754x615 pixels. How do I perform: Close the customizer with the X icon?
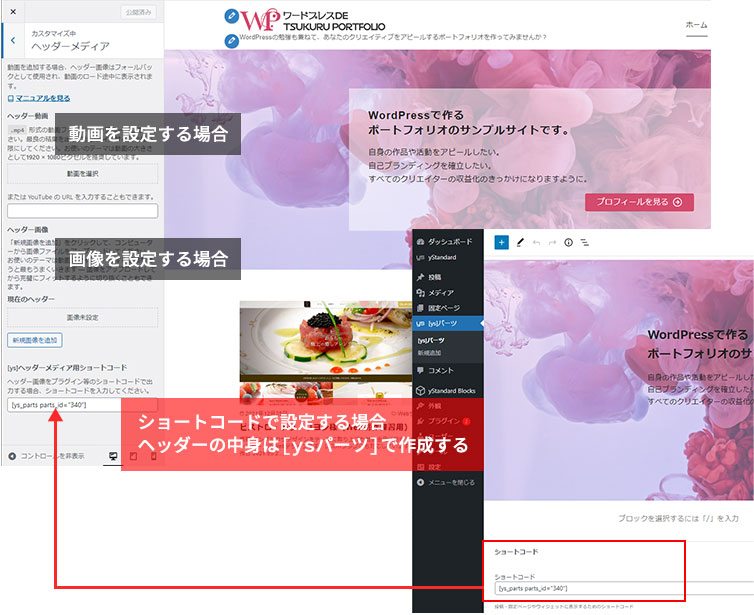point(13,12)
